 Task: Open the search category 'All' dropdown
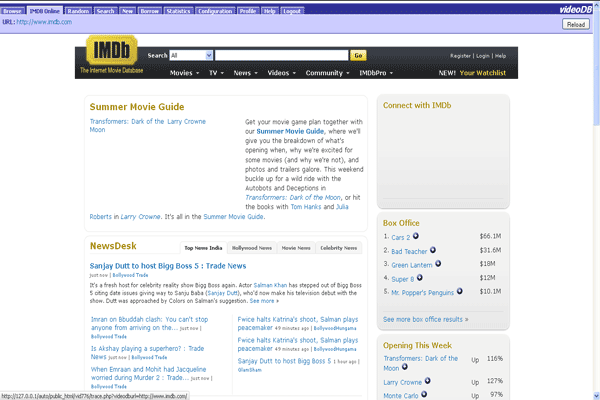coord(190,56)
